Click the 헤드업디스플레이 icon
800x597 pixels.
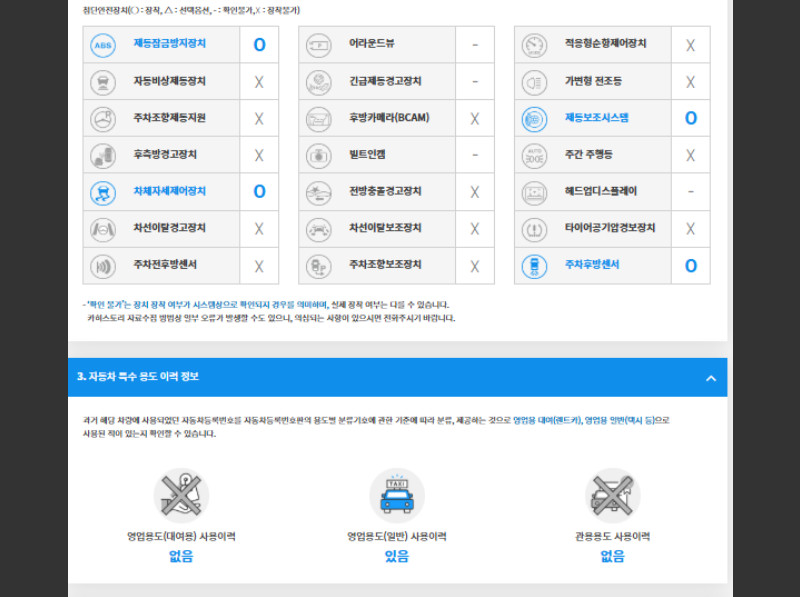tap(532, 191)
